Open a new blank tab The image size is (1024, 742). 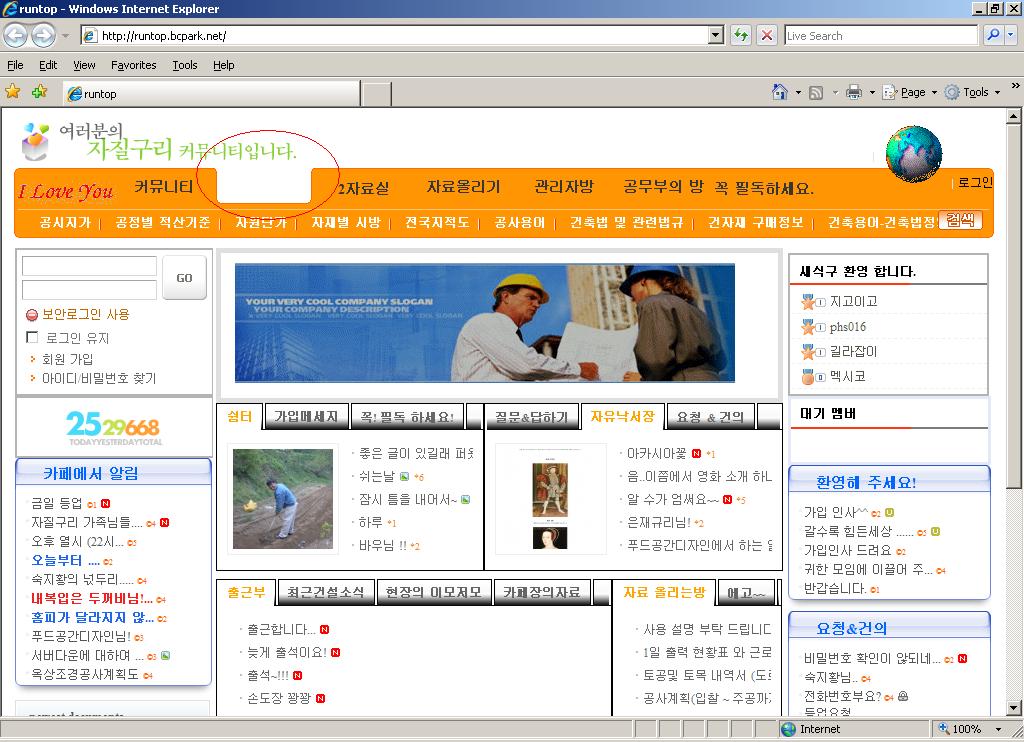[x=377, y=94]
